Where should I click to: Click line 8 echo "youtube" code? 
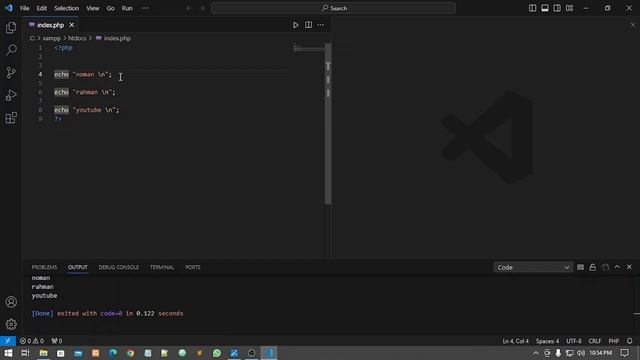[x=87, y=110]
